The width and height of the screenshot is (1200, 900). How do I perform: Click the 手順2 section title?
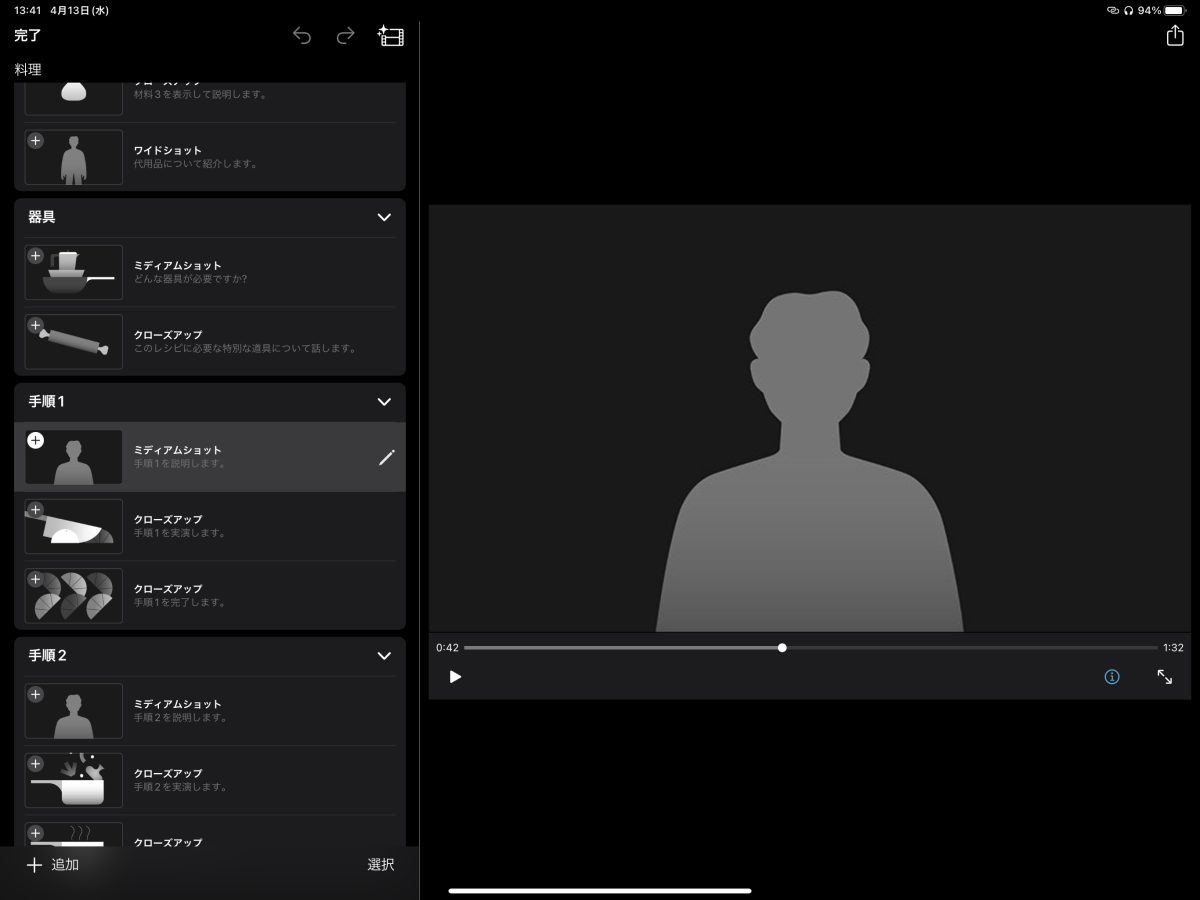point(48,656)
